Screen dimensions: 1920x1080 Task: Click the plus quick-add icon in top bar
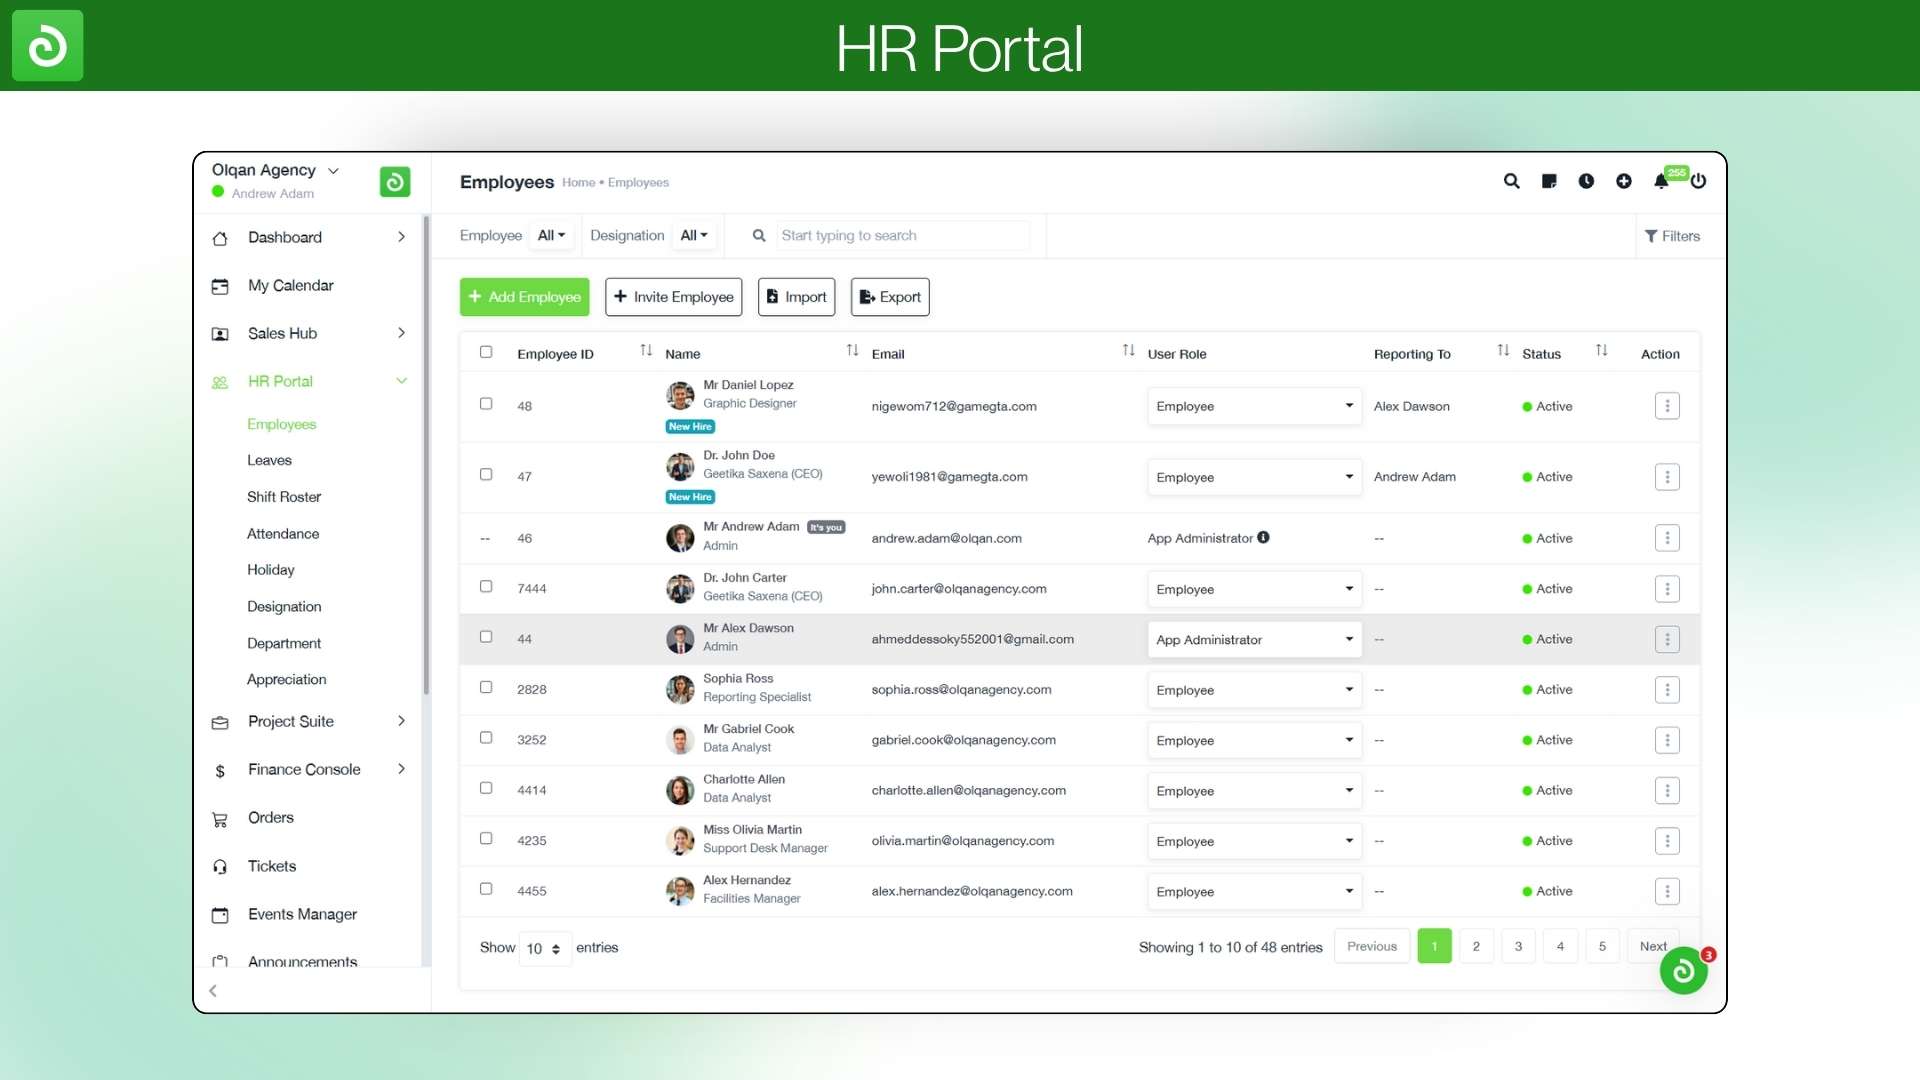click(x=1624, y=182)
